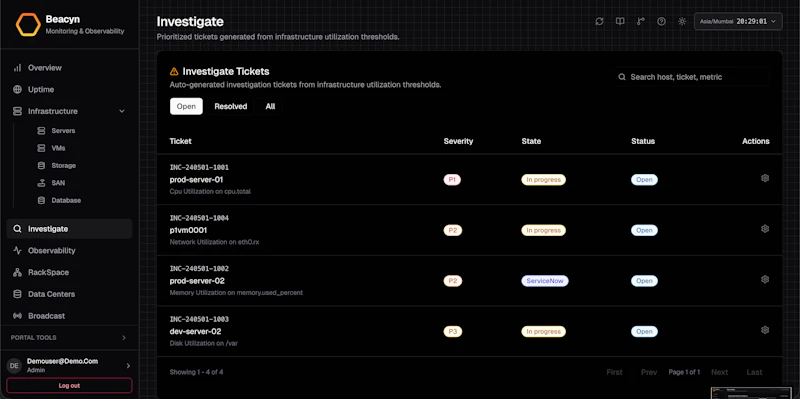The width and height of the screenshot is (800, 399).
Task: Click the search host, ticket, metric field
Action: coord(691,77)
